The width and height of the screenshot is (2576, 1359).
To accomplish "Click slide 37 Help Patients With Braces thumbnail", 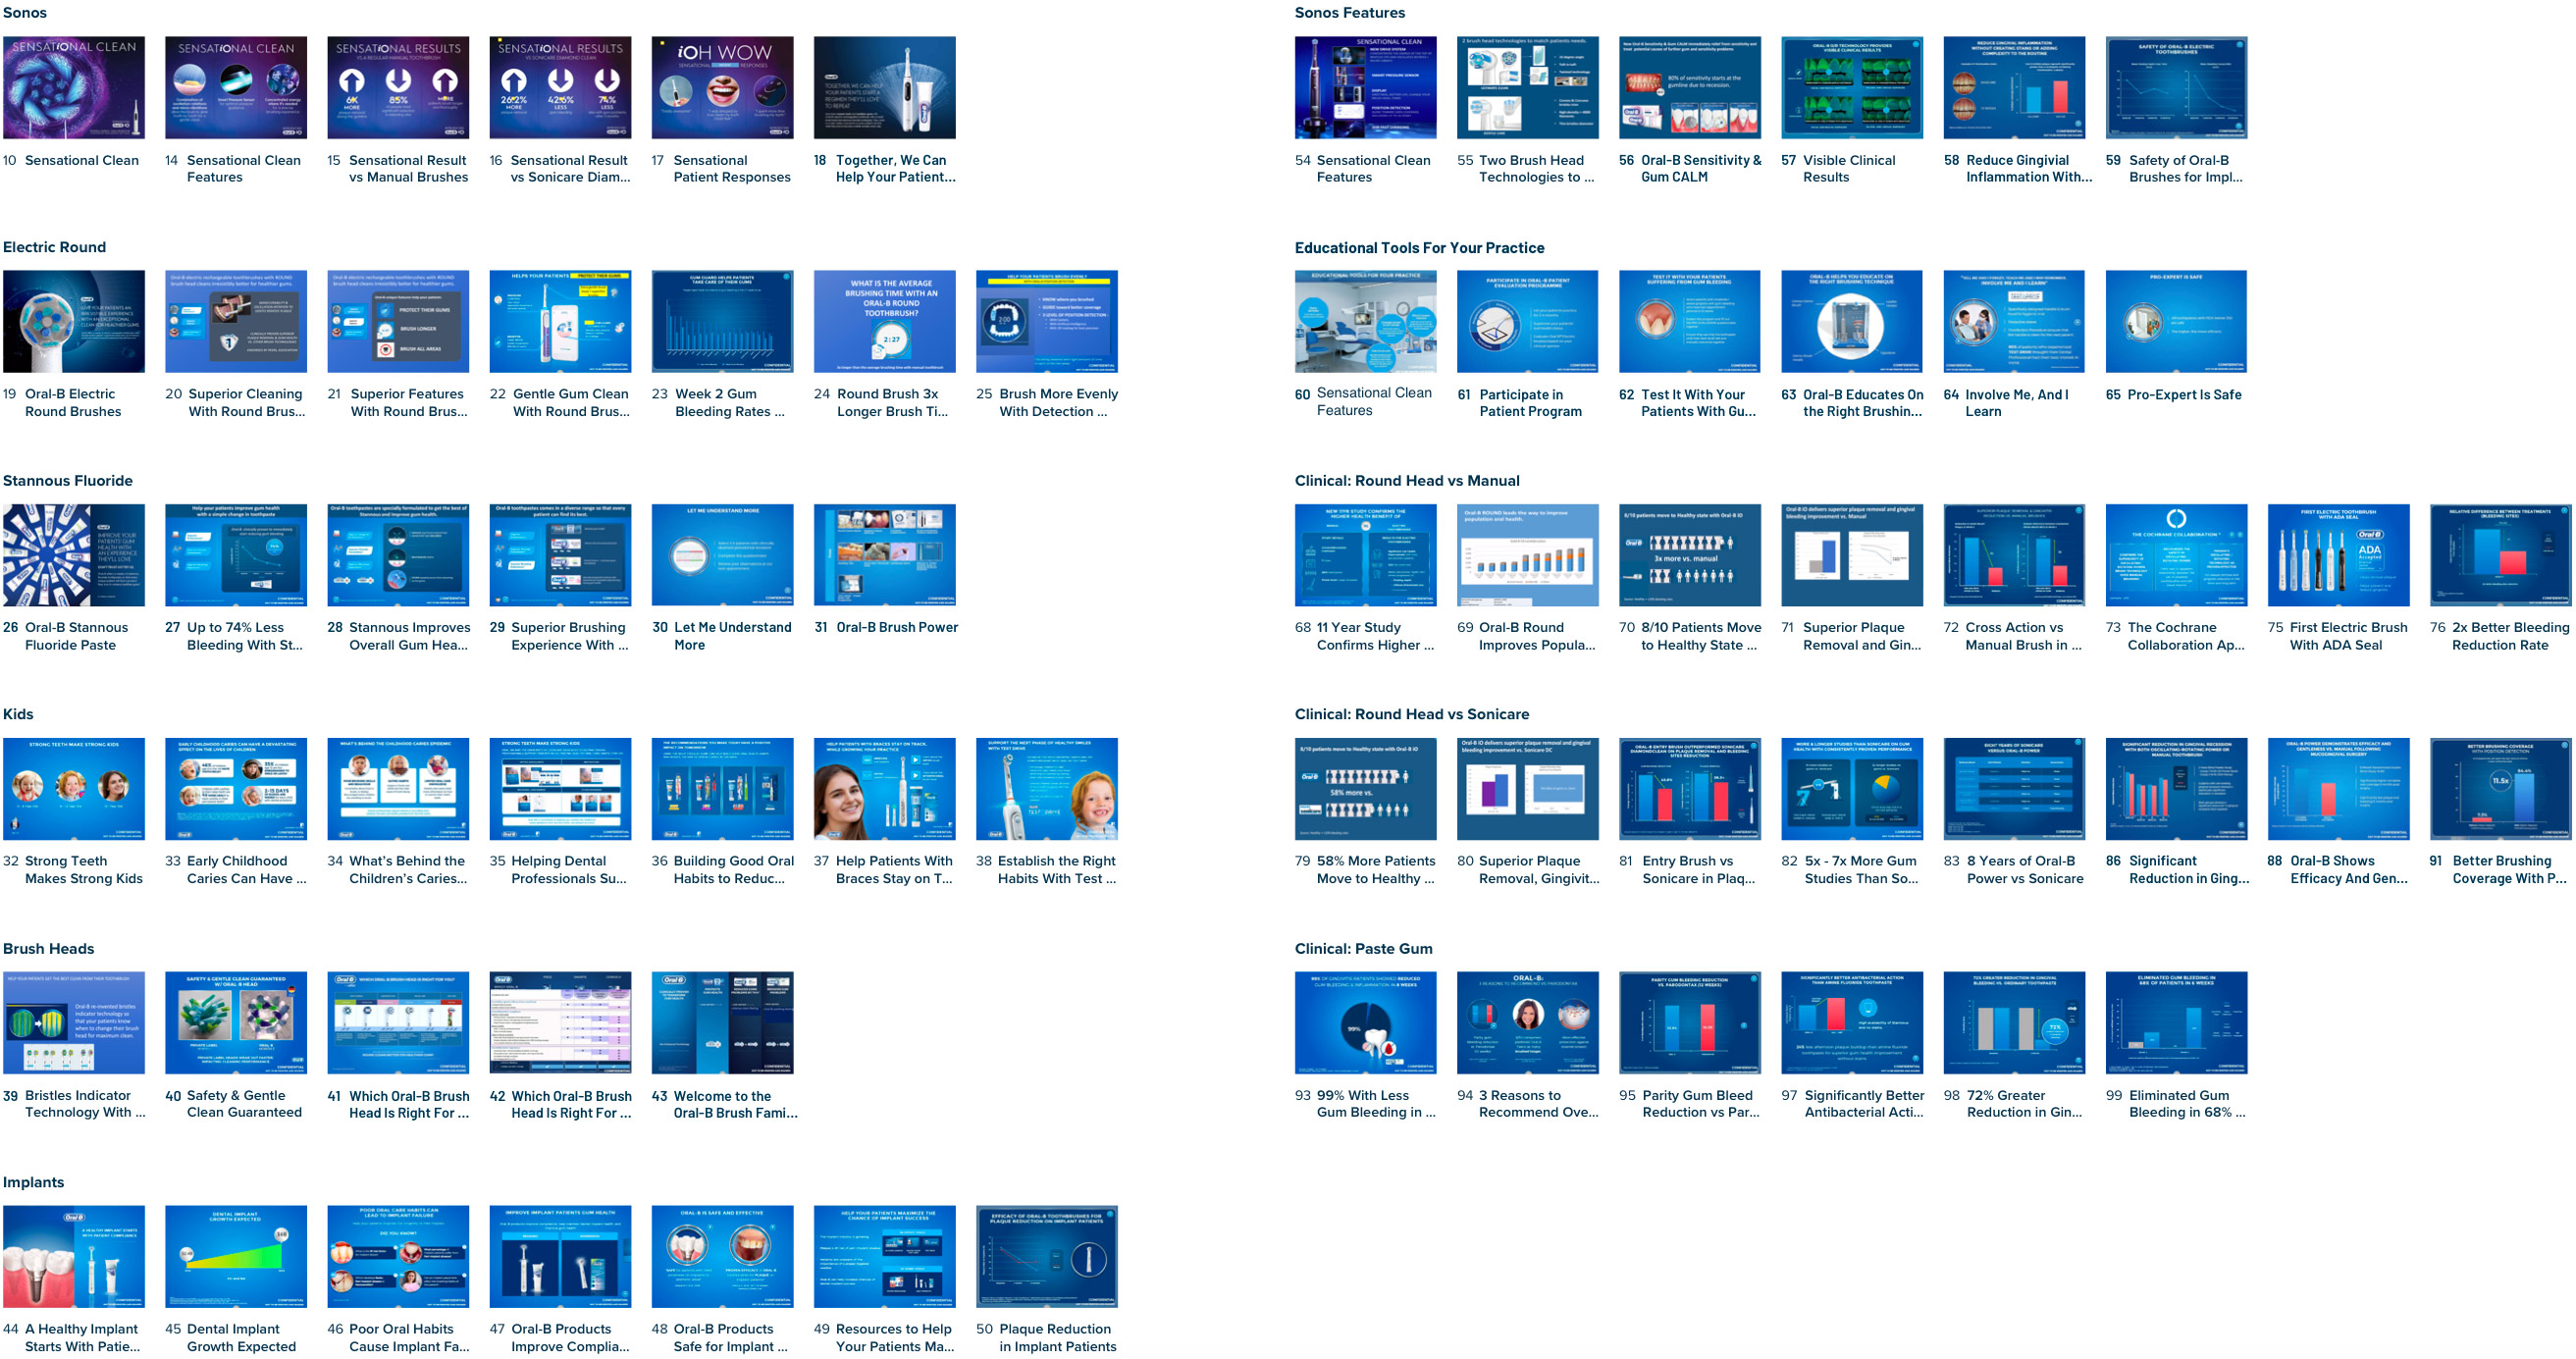I will 884,789.
